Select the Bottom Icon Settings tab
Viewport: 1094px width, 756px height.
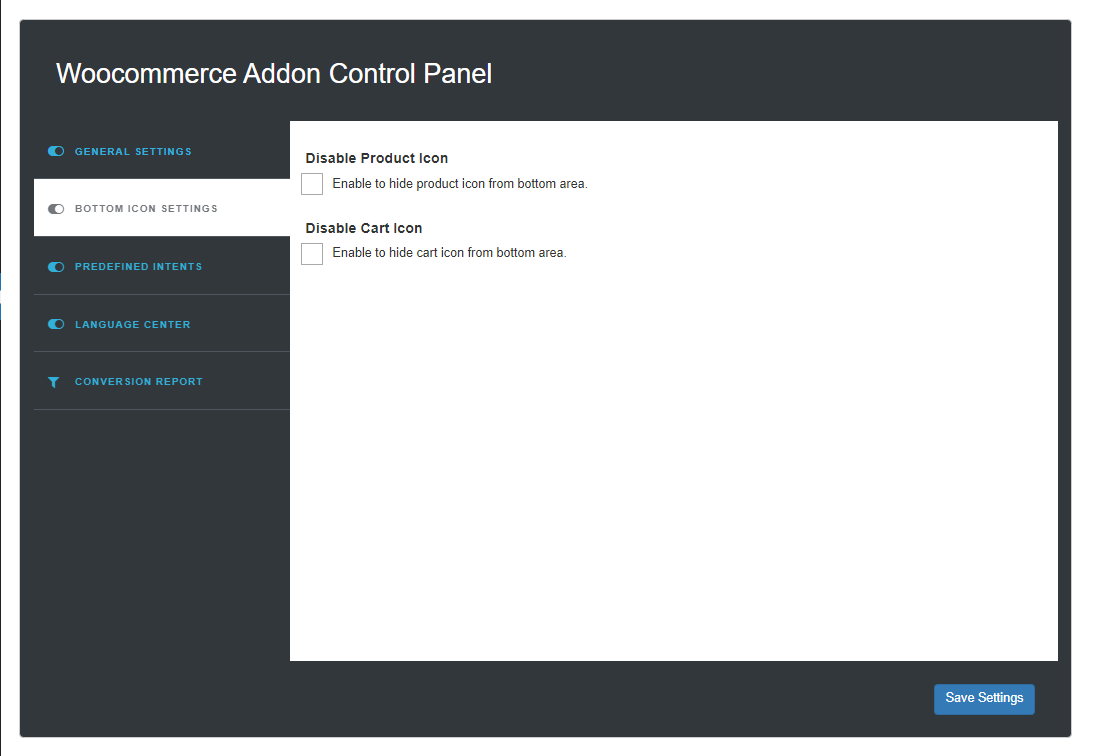(162, 208)
